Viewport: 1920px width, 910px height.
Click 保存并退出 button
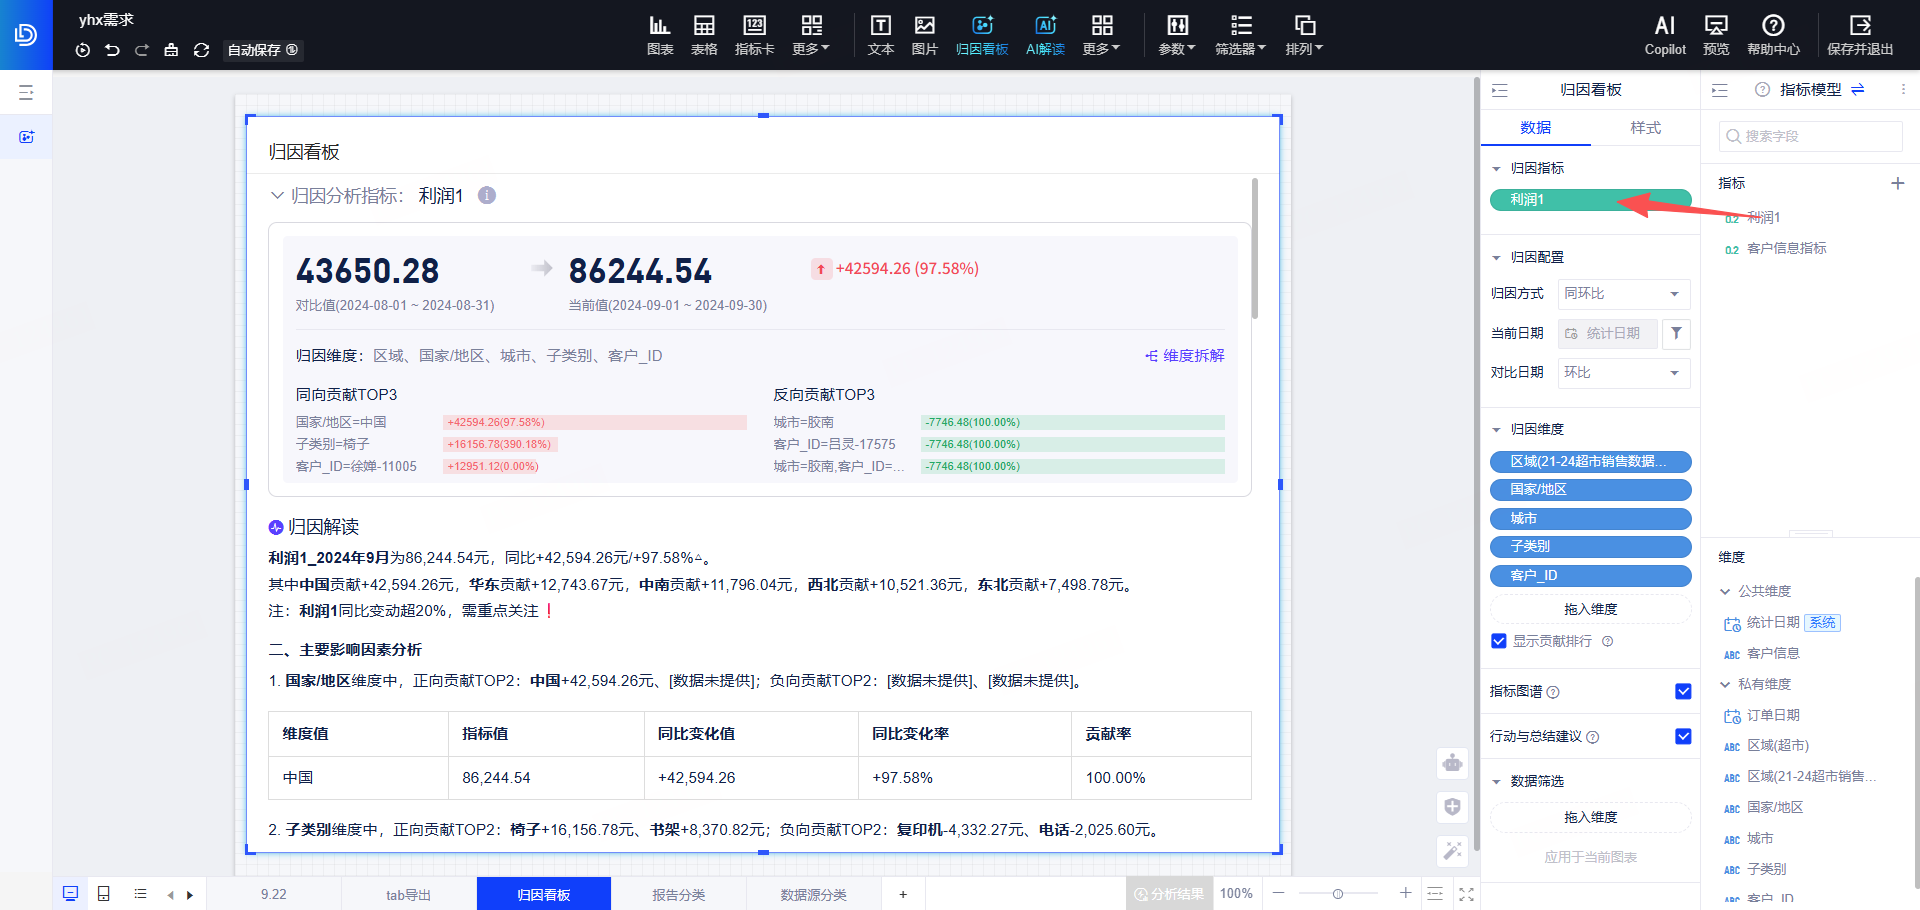tap(1860, 35)
